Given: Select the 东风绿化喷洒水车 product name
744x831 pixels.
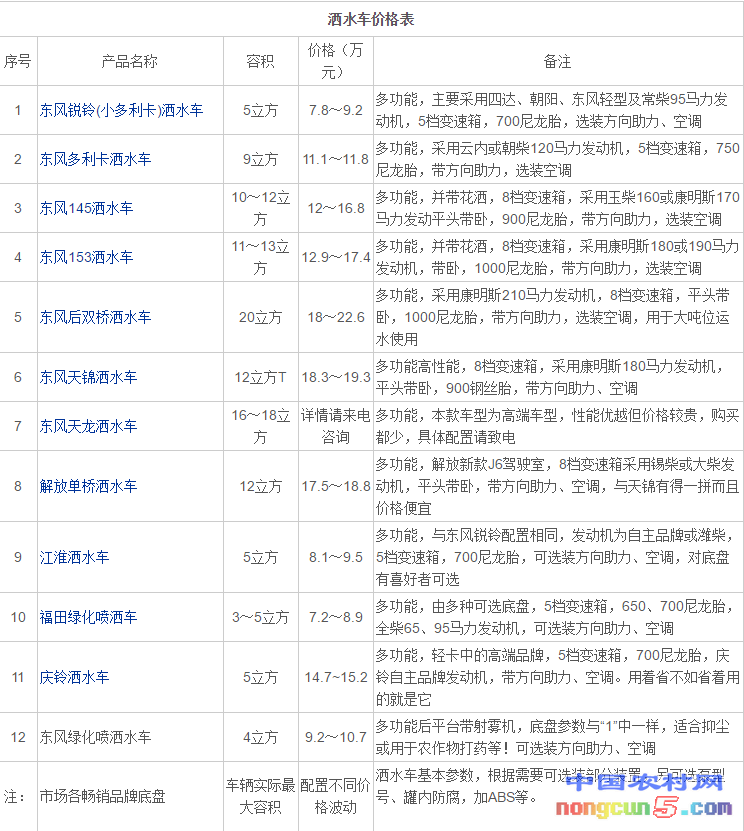Looking at the screenshot, I should (95, 737).
